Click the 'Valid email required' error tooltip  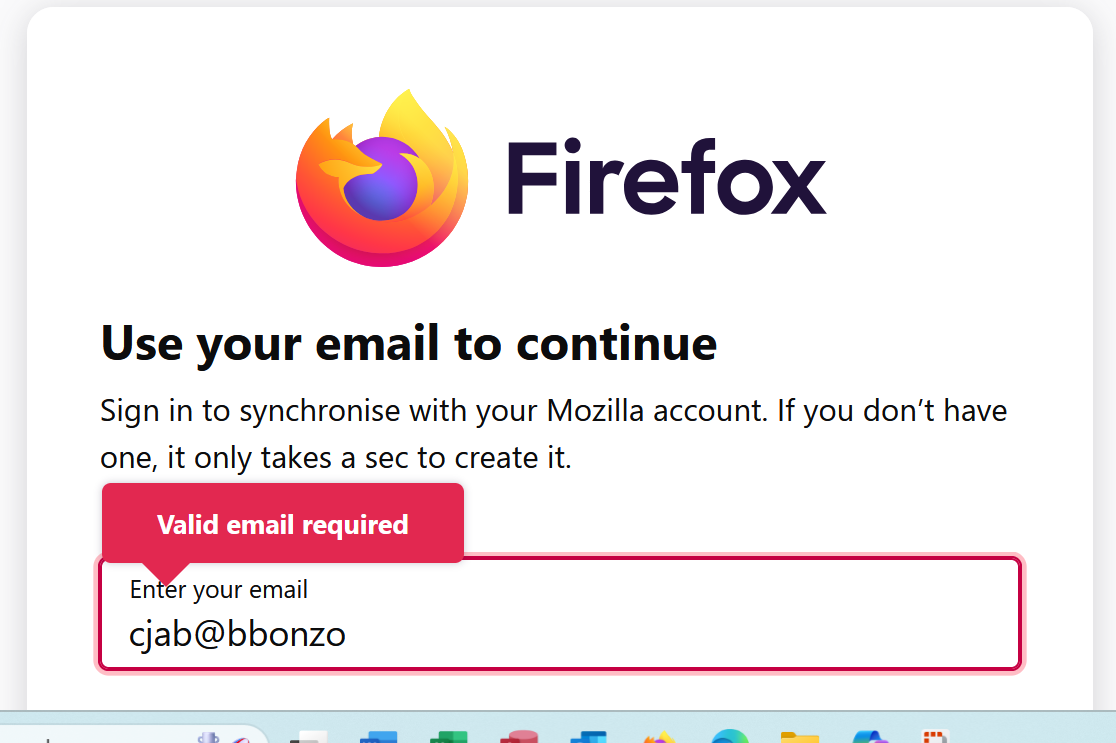coord(283,524)
